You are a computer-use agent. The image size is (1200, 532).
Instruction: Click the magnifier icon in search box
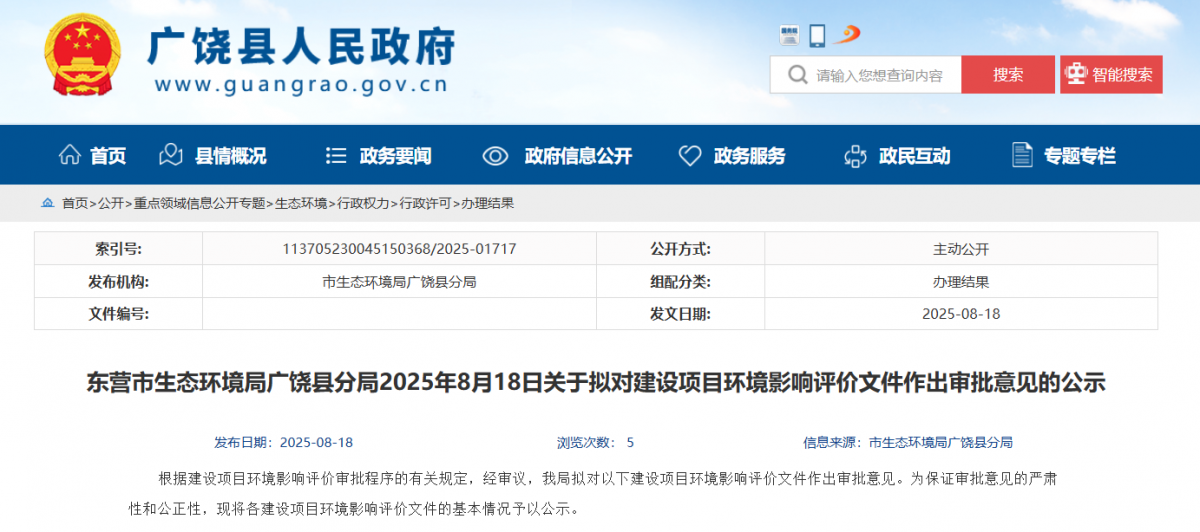tap(797, 75)
